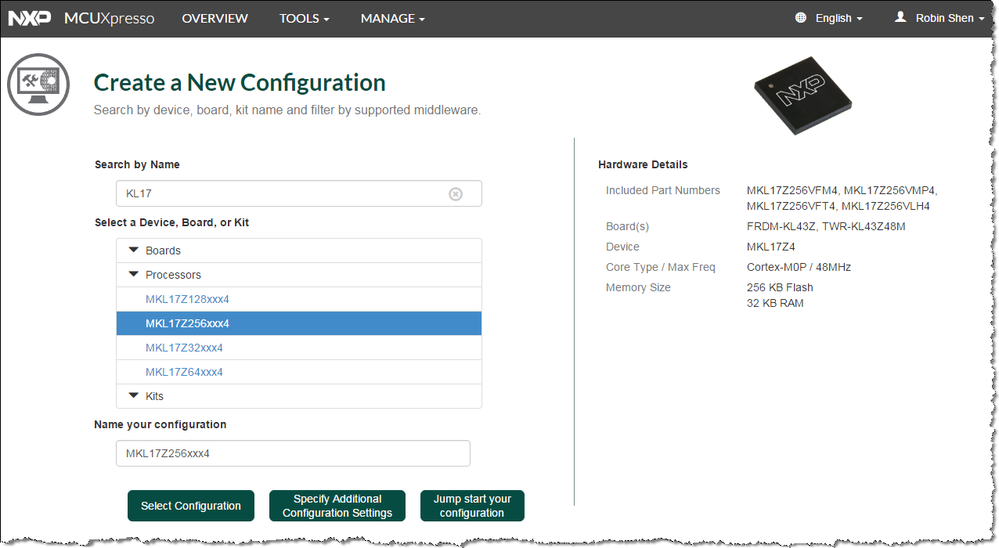Image resolution: width=999 pixels, height=548 pixels.
Task: Open the TOOLS dropdown menu
Action: (304, 18)
